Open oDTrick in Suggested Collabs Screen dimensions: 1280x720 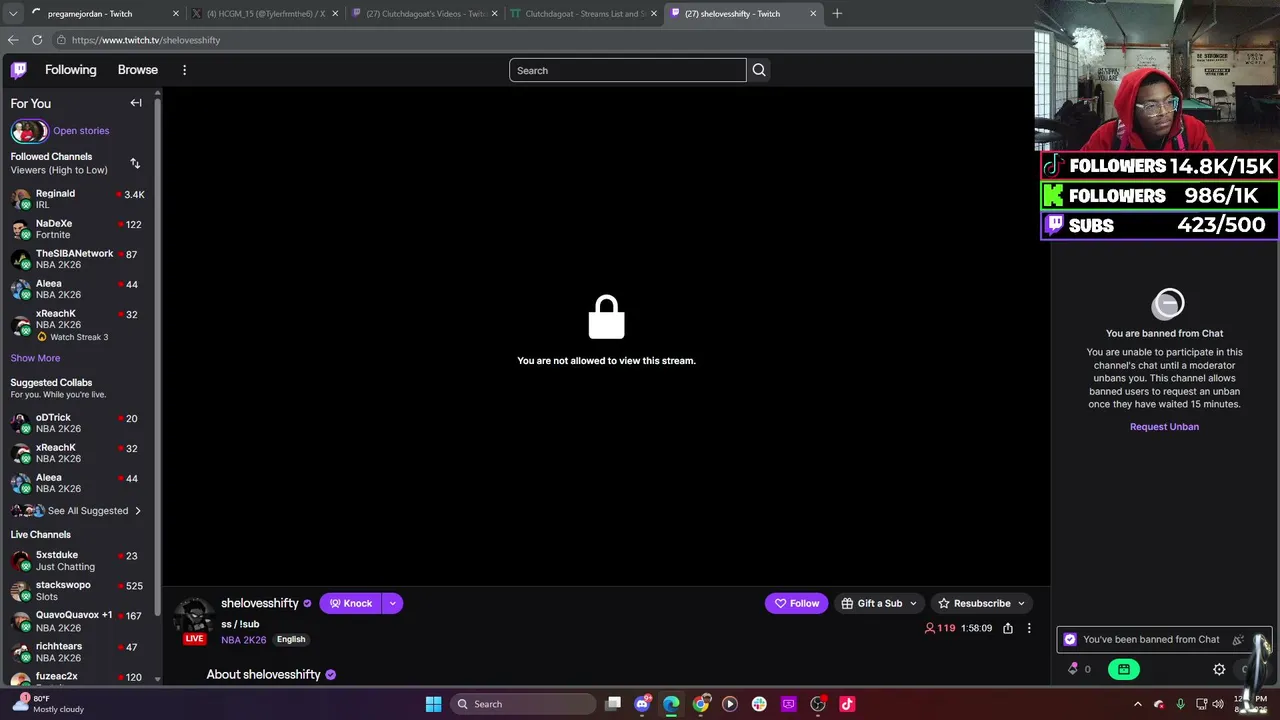point(78,423)
